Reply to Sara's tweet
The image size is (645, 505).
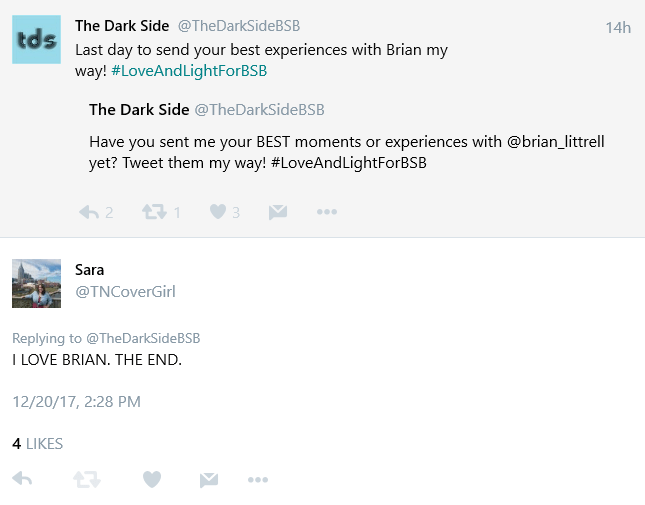22,480
